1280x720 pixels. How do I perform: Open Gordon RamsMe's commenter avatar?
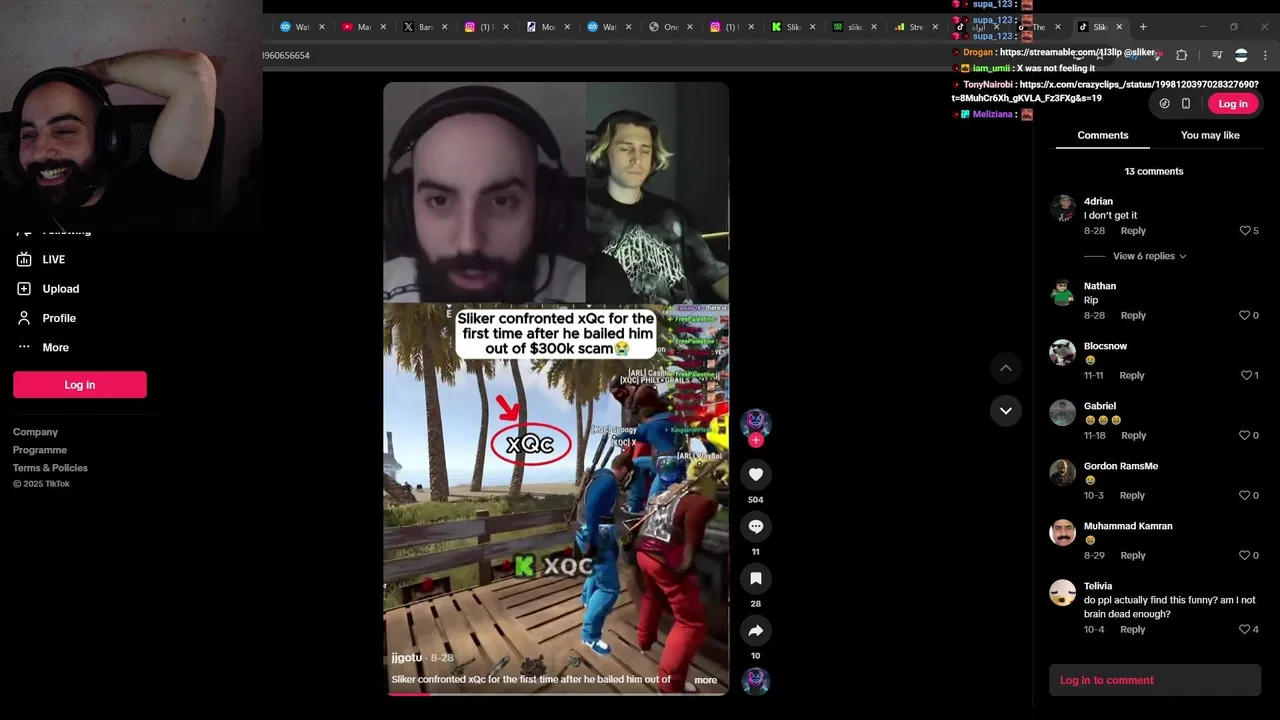pos(1063,473)
